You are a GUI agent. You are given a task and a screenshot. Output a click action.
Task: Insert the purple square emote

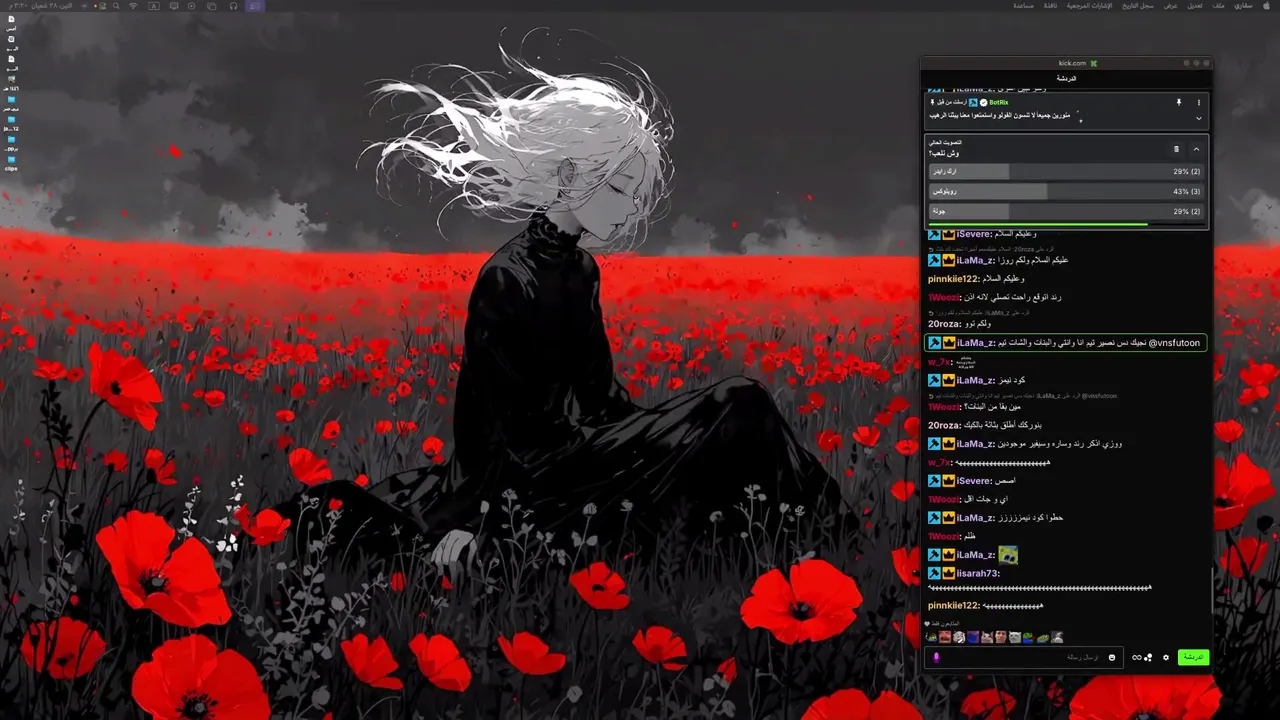pos(973,637)
